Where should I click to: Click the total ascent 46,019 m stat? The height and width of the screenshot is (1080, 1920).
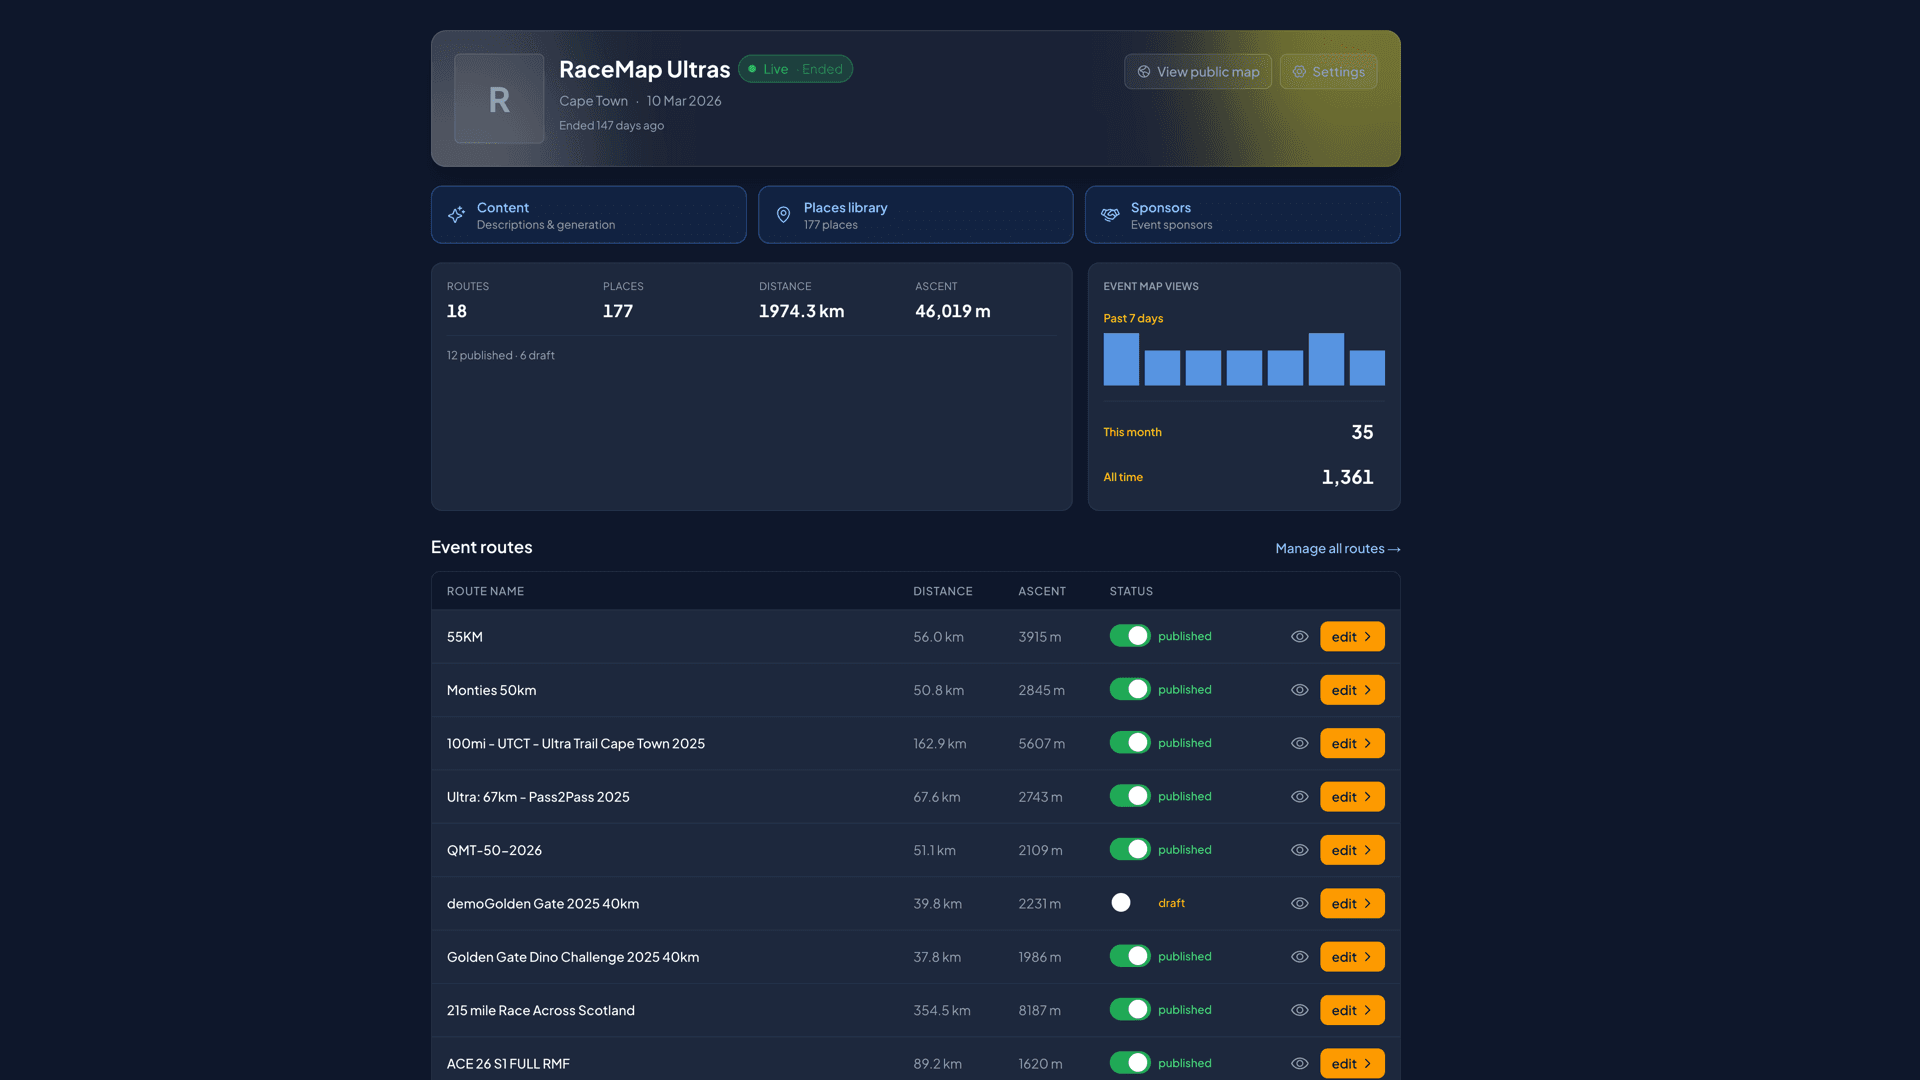pos(953,311)
